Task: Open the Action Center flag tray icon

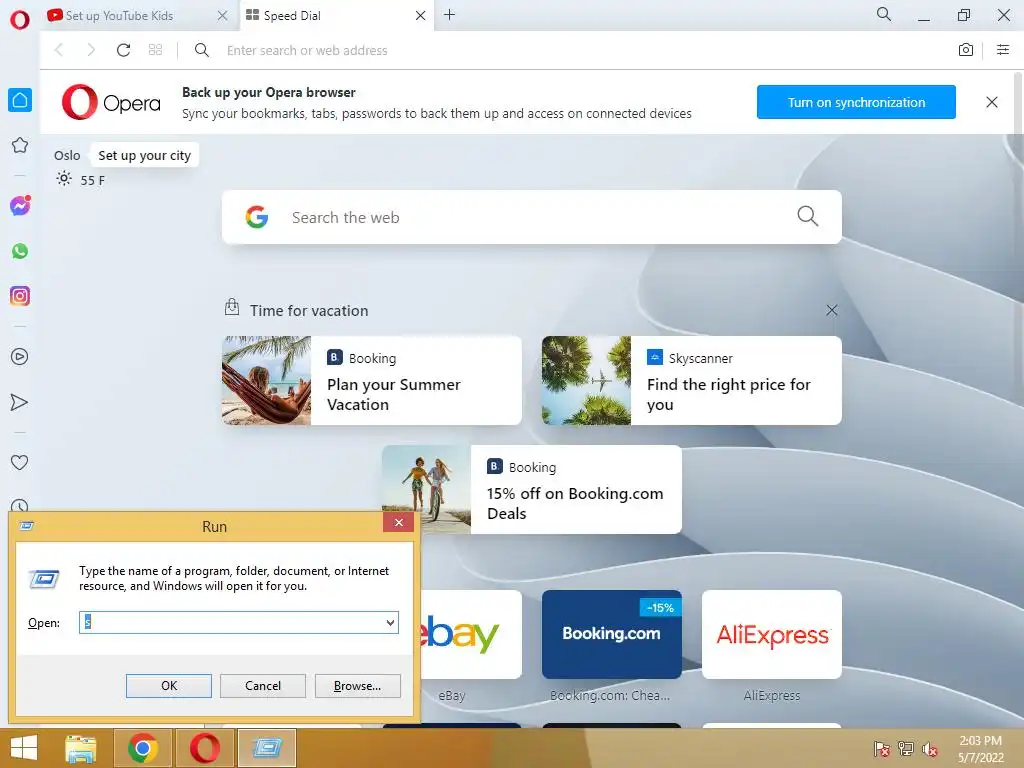Action: (x=881, y=749)
